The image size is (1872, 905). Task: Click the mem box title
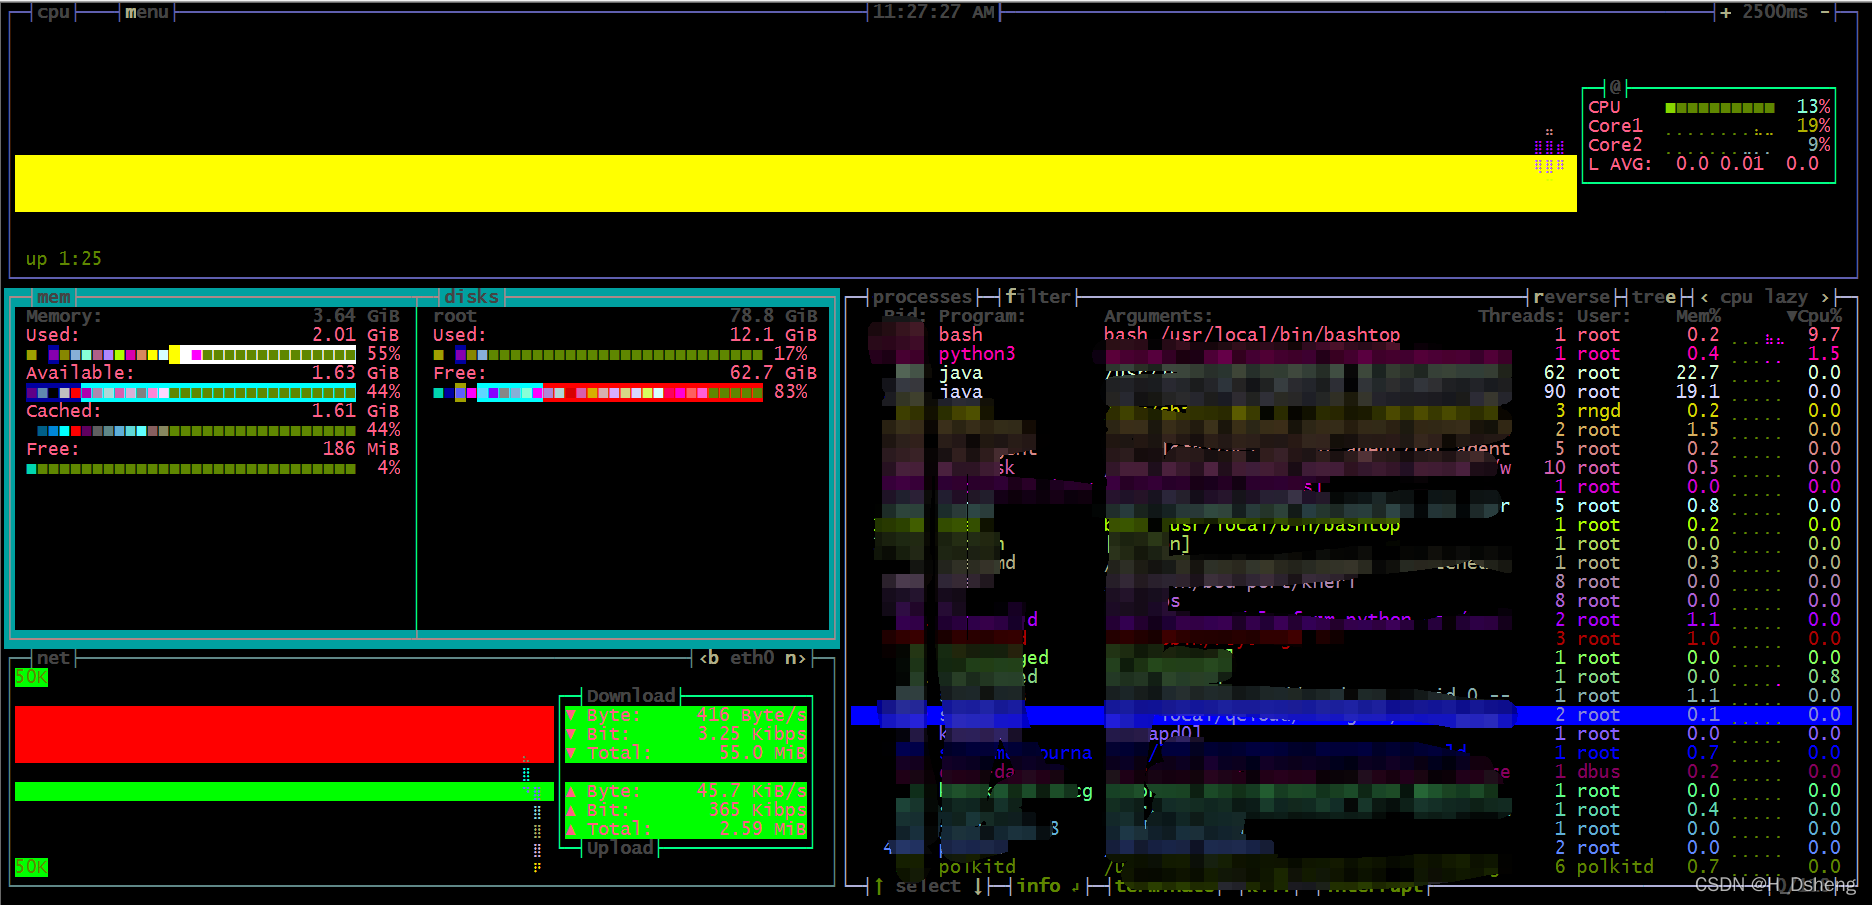pos(54,297)
